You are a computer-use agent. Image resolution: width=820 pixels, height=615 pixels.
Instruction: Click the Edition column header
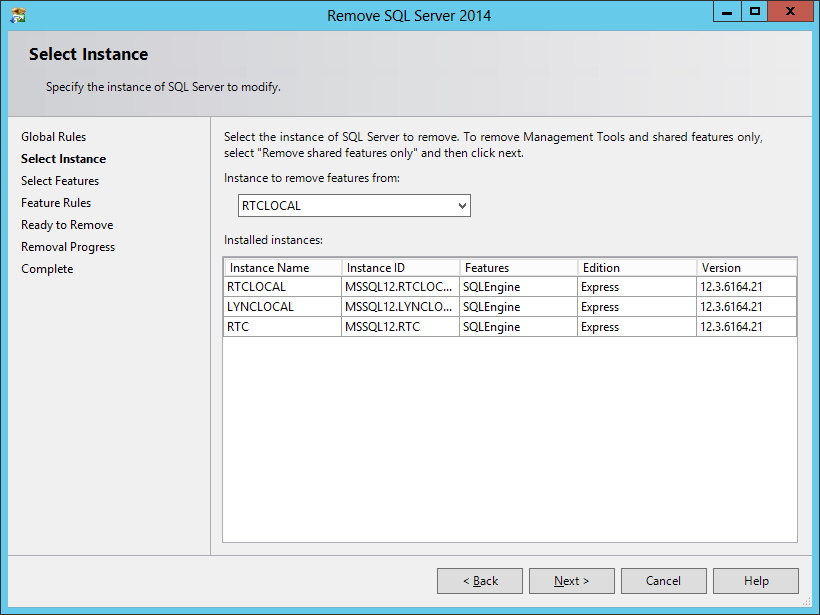(637, 268)
